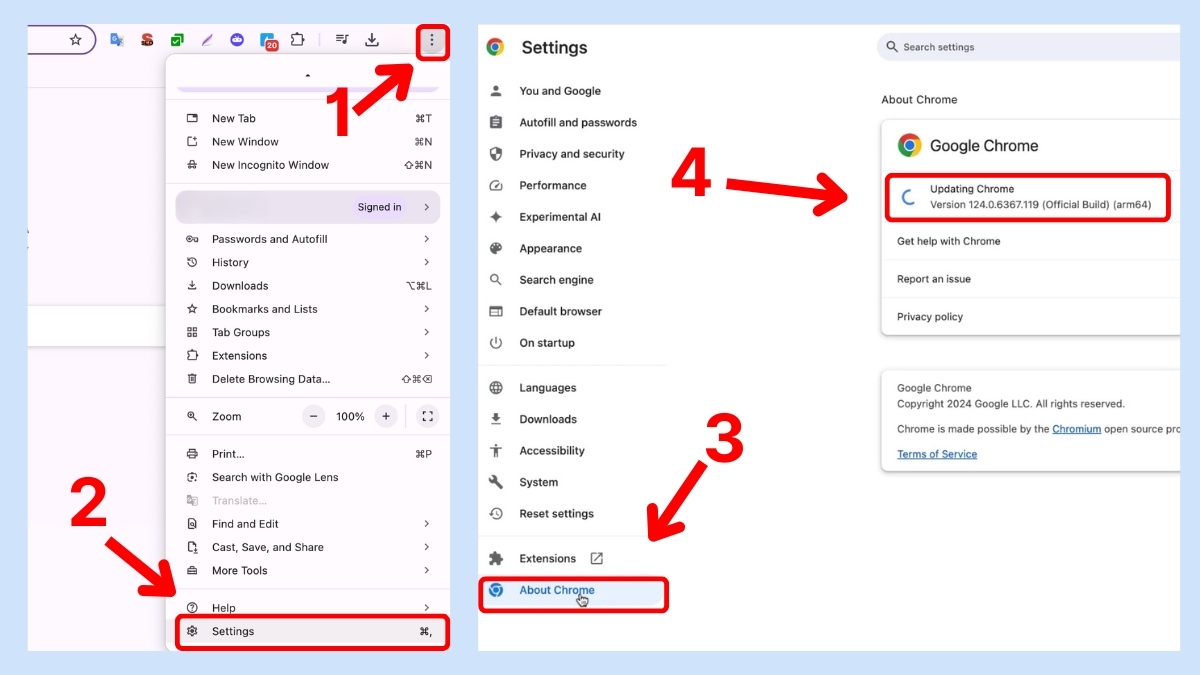Select Print… from the Chrome menu
This screenshot has width=1200, height=675.
[308, 454]
